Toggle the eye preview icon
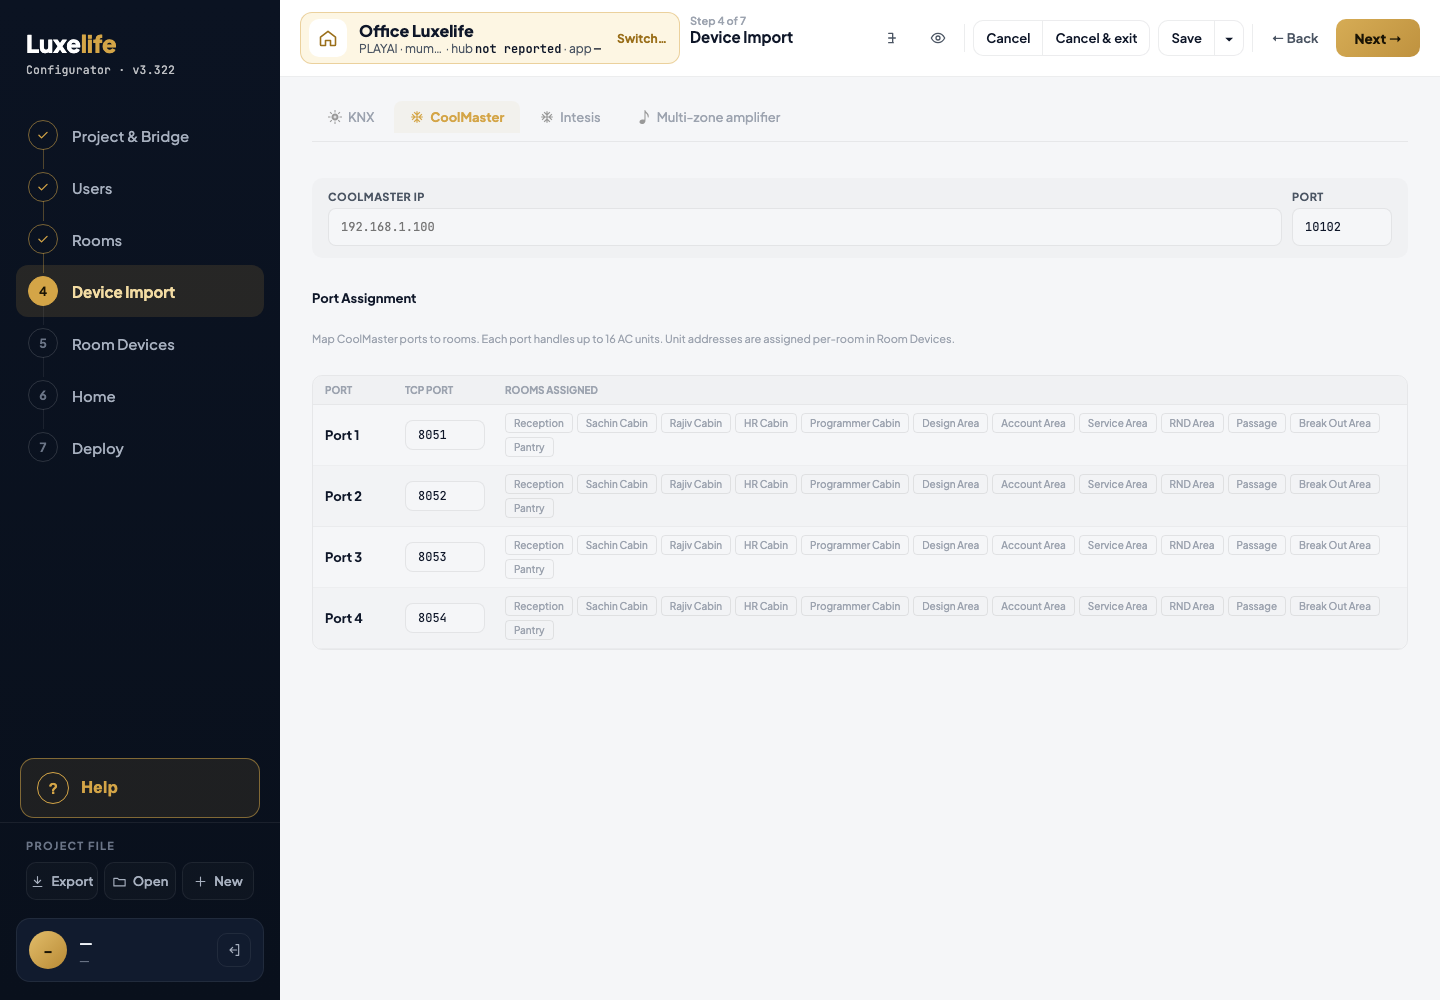Image resolution: width=1440 pixels, height=1000 pixels. [938, 38]
